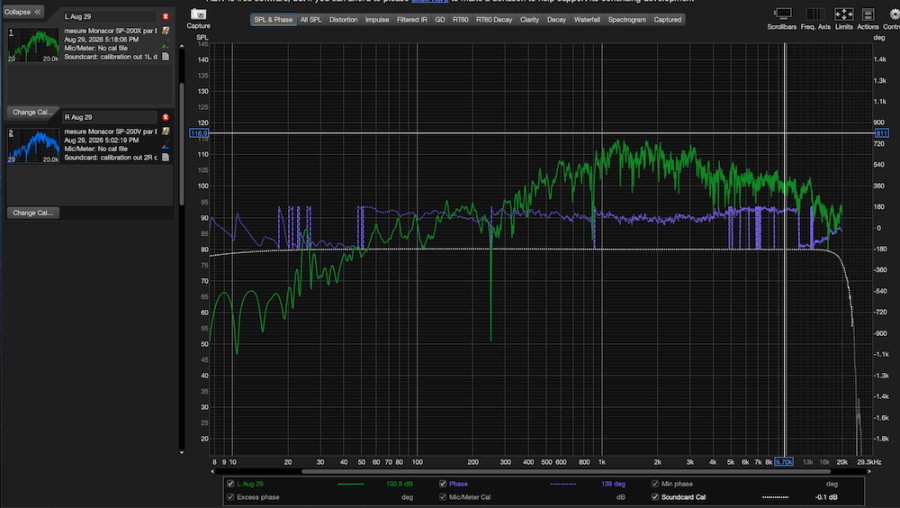
Task: Switch to All SPL tab
Action: coord(311,20)
